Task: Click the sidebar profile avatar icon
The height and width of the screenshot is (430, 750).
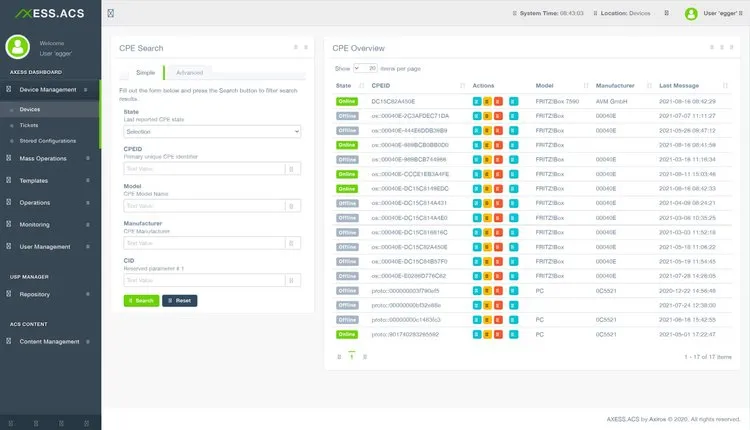Action: 18,47
